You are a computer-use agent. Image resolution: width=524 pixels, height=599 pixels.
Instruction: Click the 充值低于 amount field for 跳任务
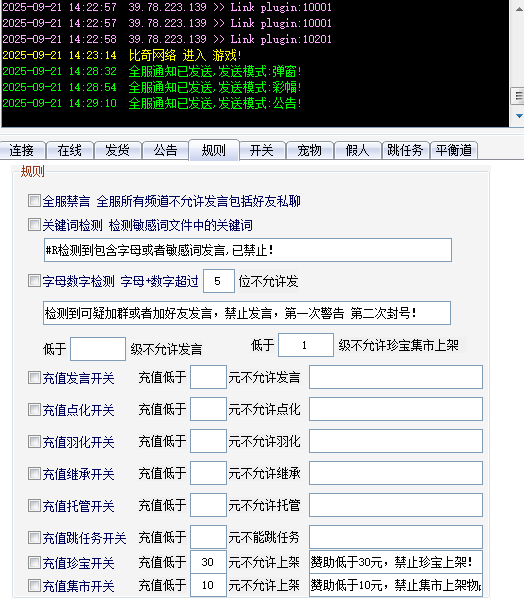click(x=208, y=537)
